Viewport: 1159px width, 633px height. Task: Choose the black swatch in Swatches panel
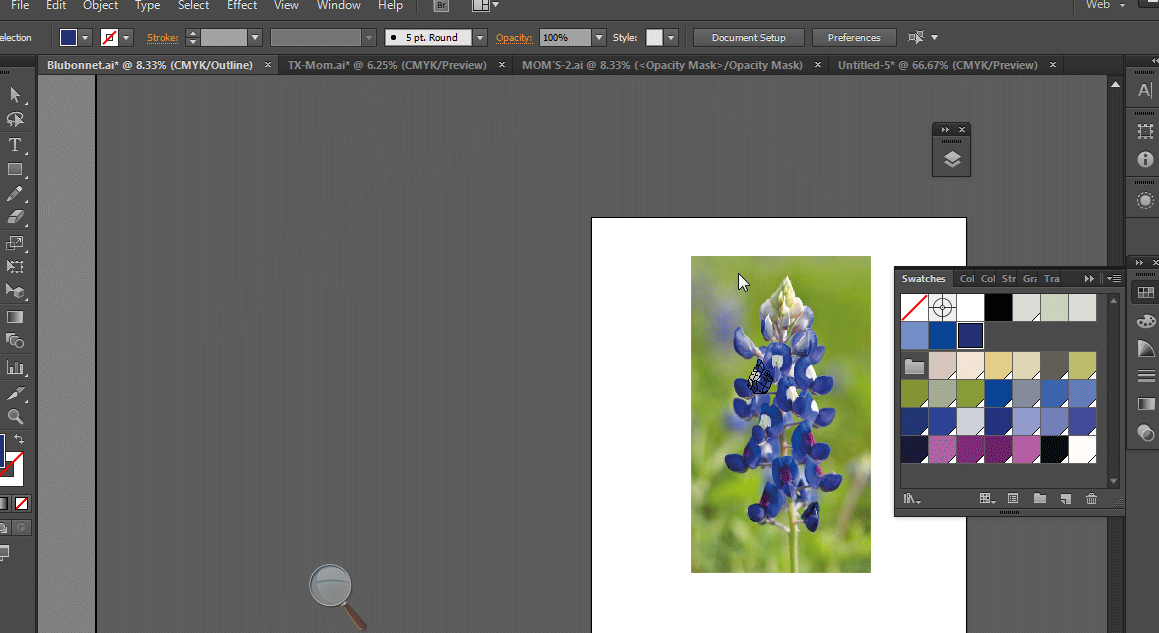998,307
